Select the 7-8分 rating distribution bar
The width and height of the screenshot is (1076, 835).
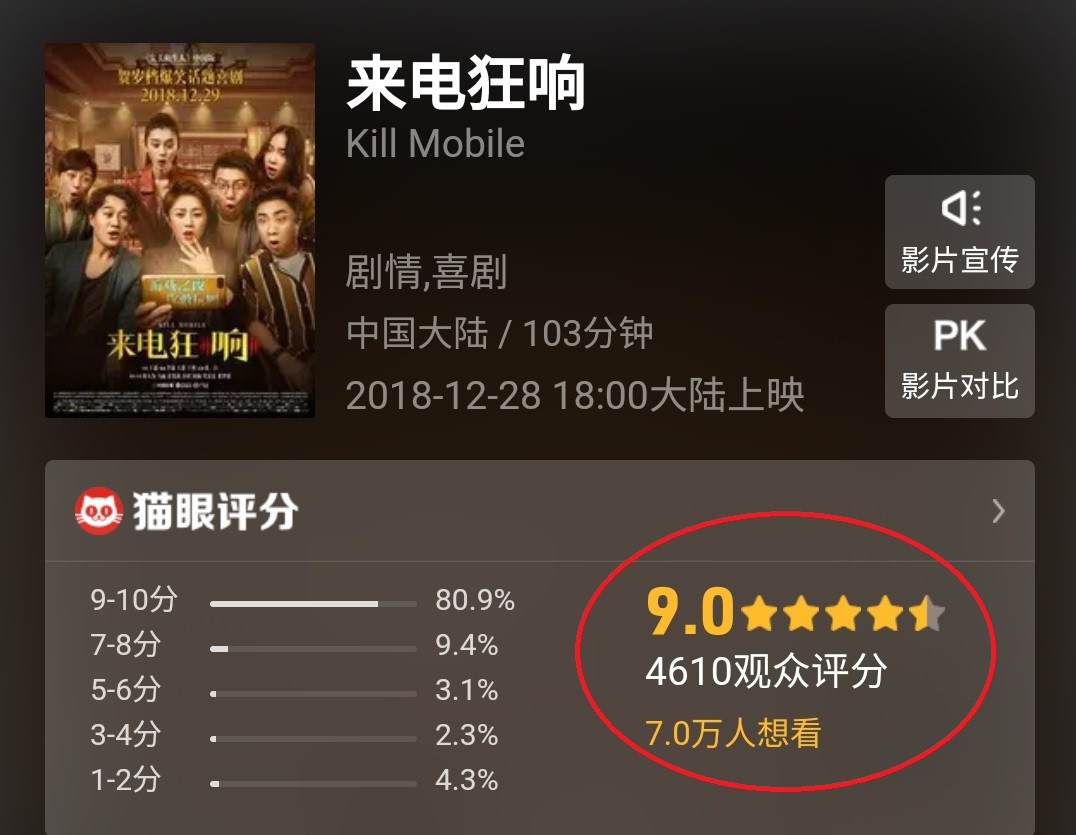click(313, 648)
